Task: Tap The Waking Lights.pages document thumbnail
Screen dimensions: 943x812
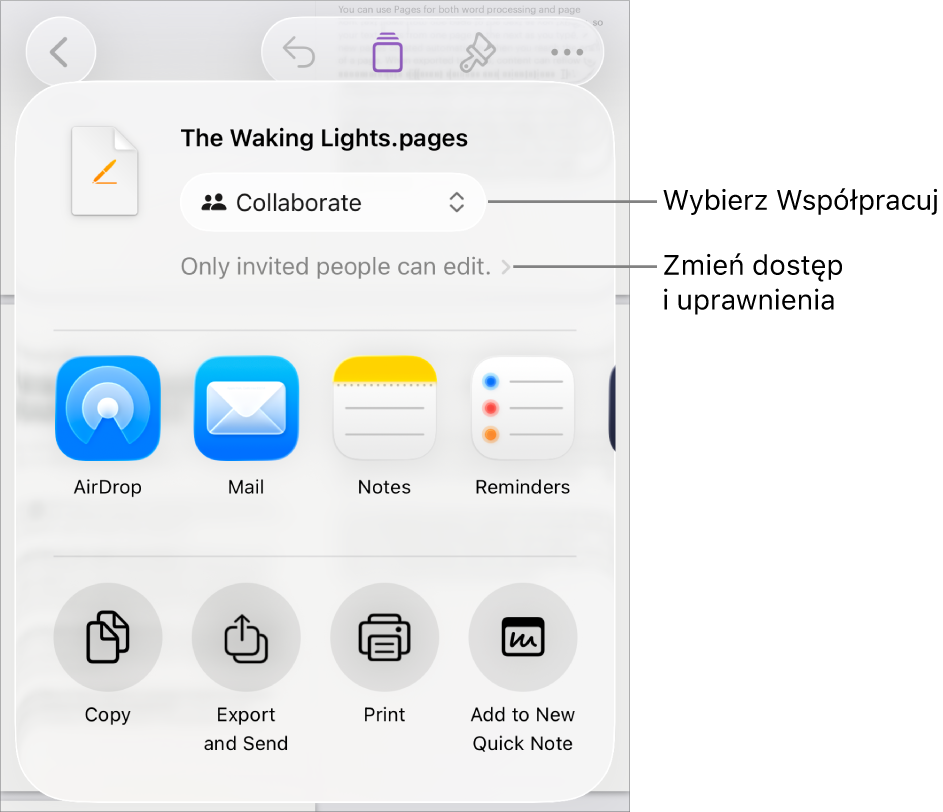Action: 105,171
